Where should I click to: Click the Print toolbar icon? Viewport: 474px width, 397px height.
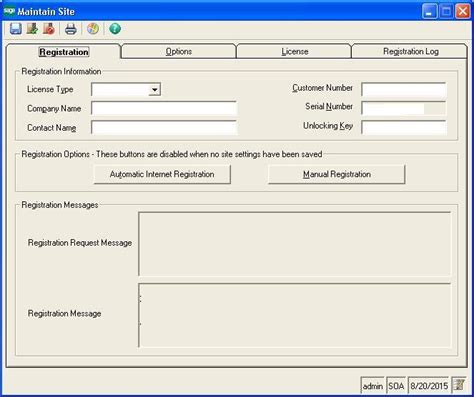point(71,29)
